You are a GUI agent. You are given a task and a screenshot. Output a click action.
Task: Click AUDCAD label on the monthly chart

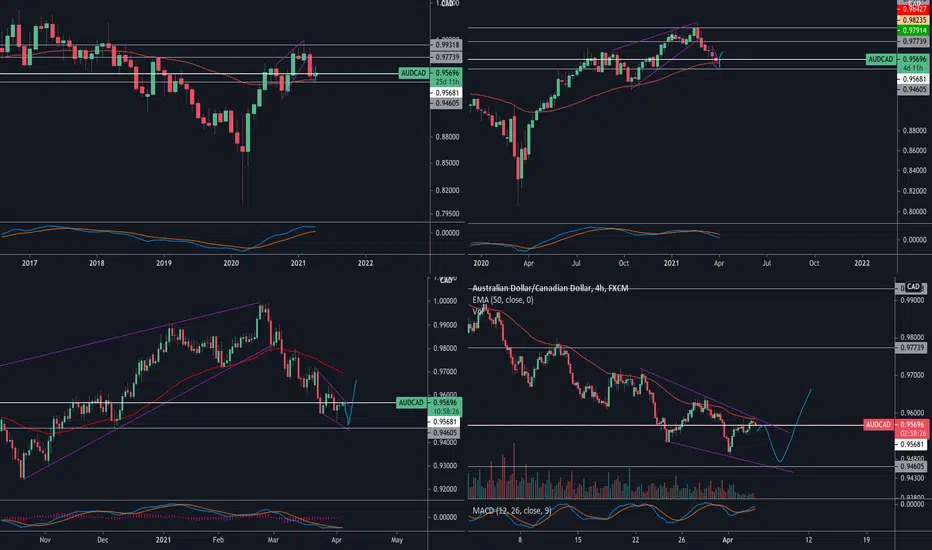point(414,73)
